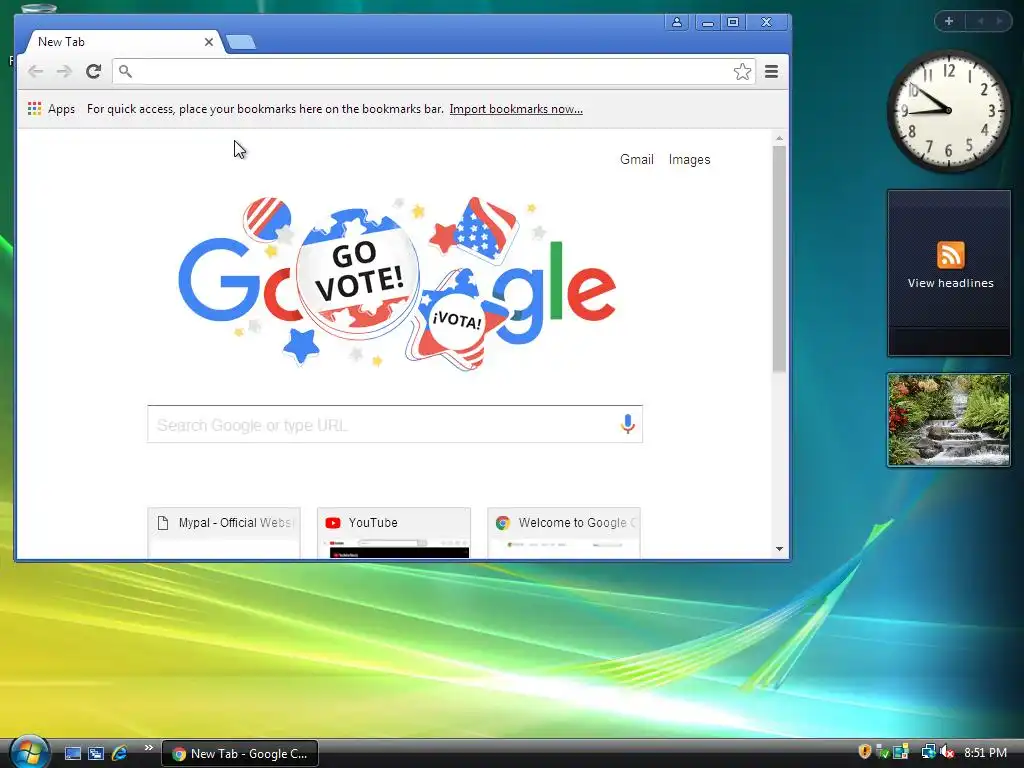Click the security shield tray icon
This screenshot has width=1024, height=768.
865,752
